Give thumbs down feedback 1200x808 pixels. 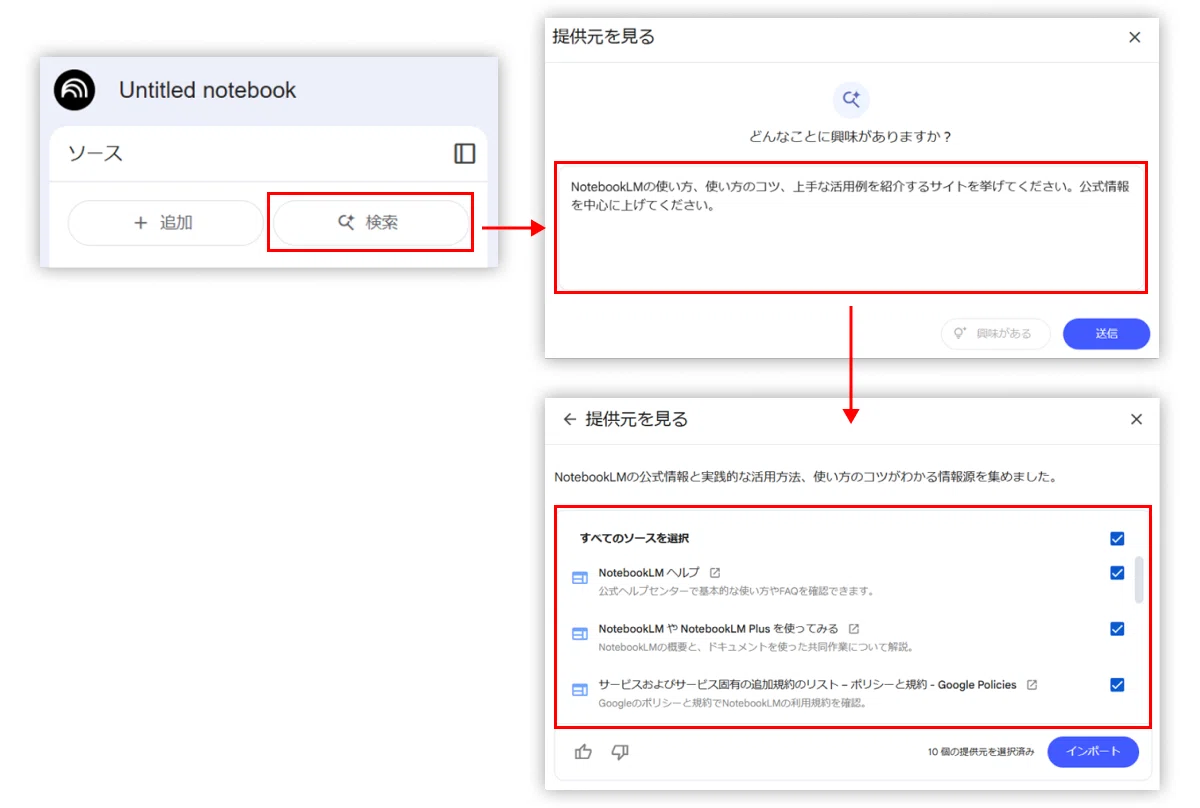coord(620,752)
